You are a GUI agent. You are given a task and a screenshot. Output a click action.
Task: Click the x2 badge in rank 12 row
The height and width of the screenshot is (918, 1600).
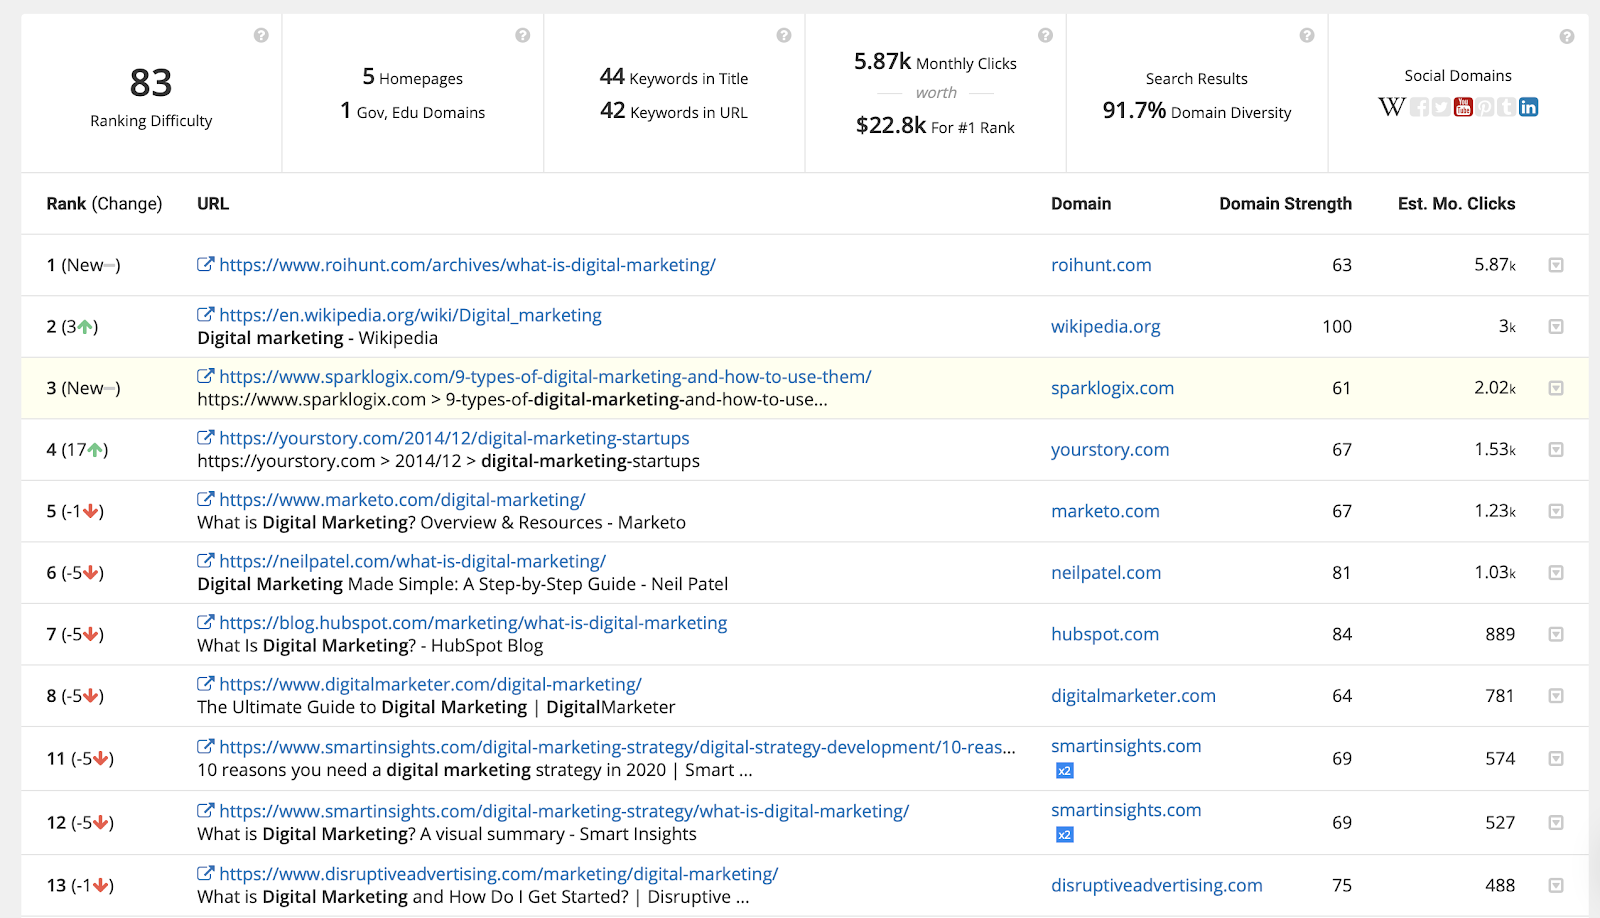[x=1065, y=835]
